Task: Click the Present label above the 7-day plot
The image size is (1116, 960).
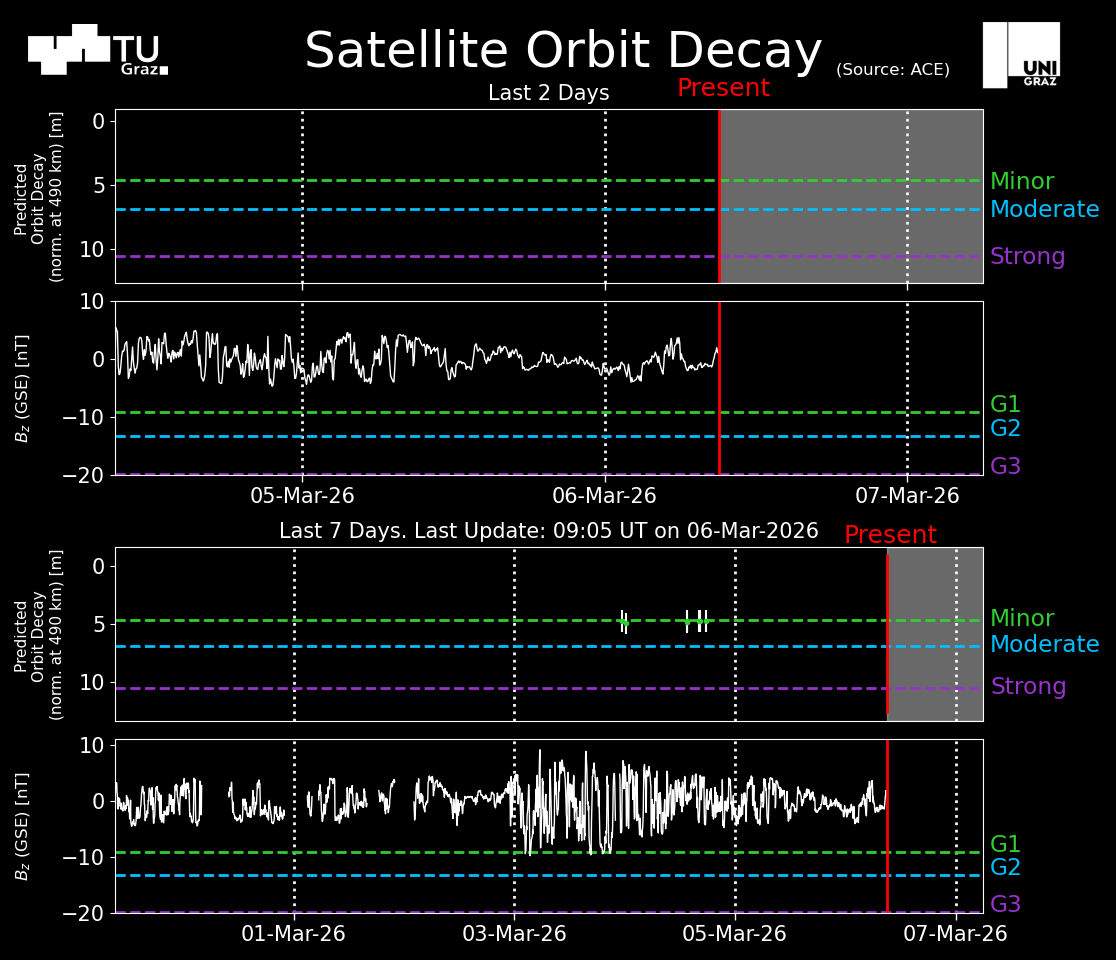Action: pyautogui.click(x=890, y=535)
